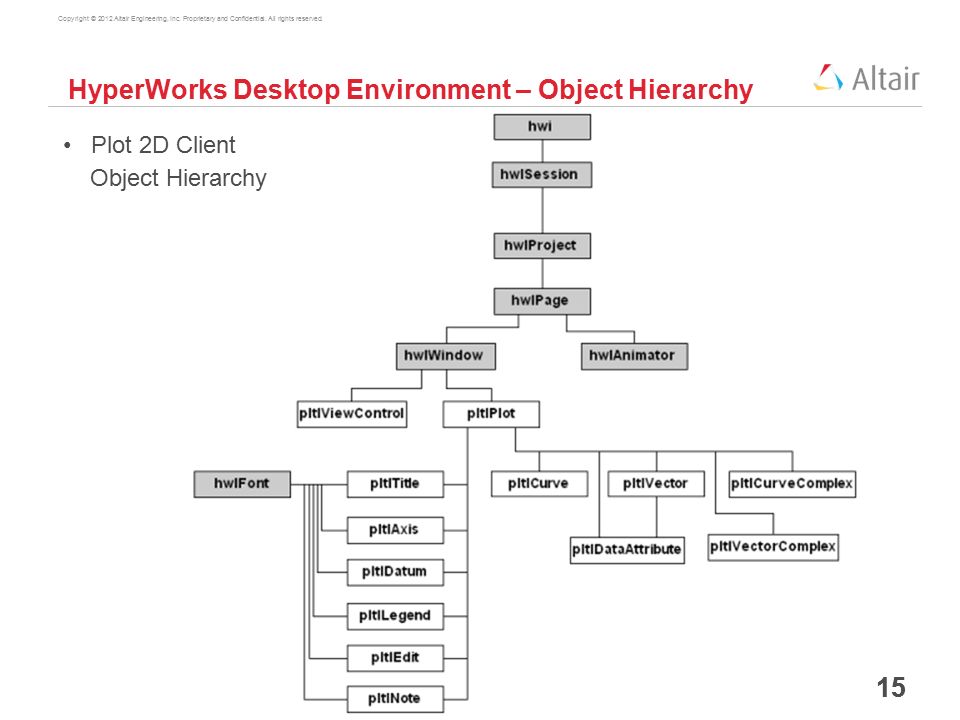Click the slide title HyperWorks Desktop Environment

pyautogui.click(x=411, y=89)
